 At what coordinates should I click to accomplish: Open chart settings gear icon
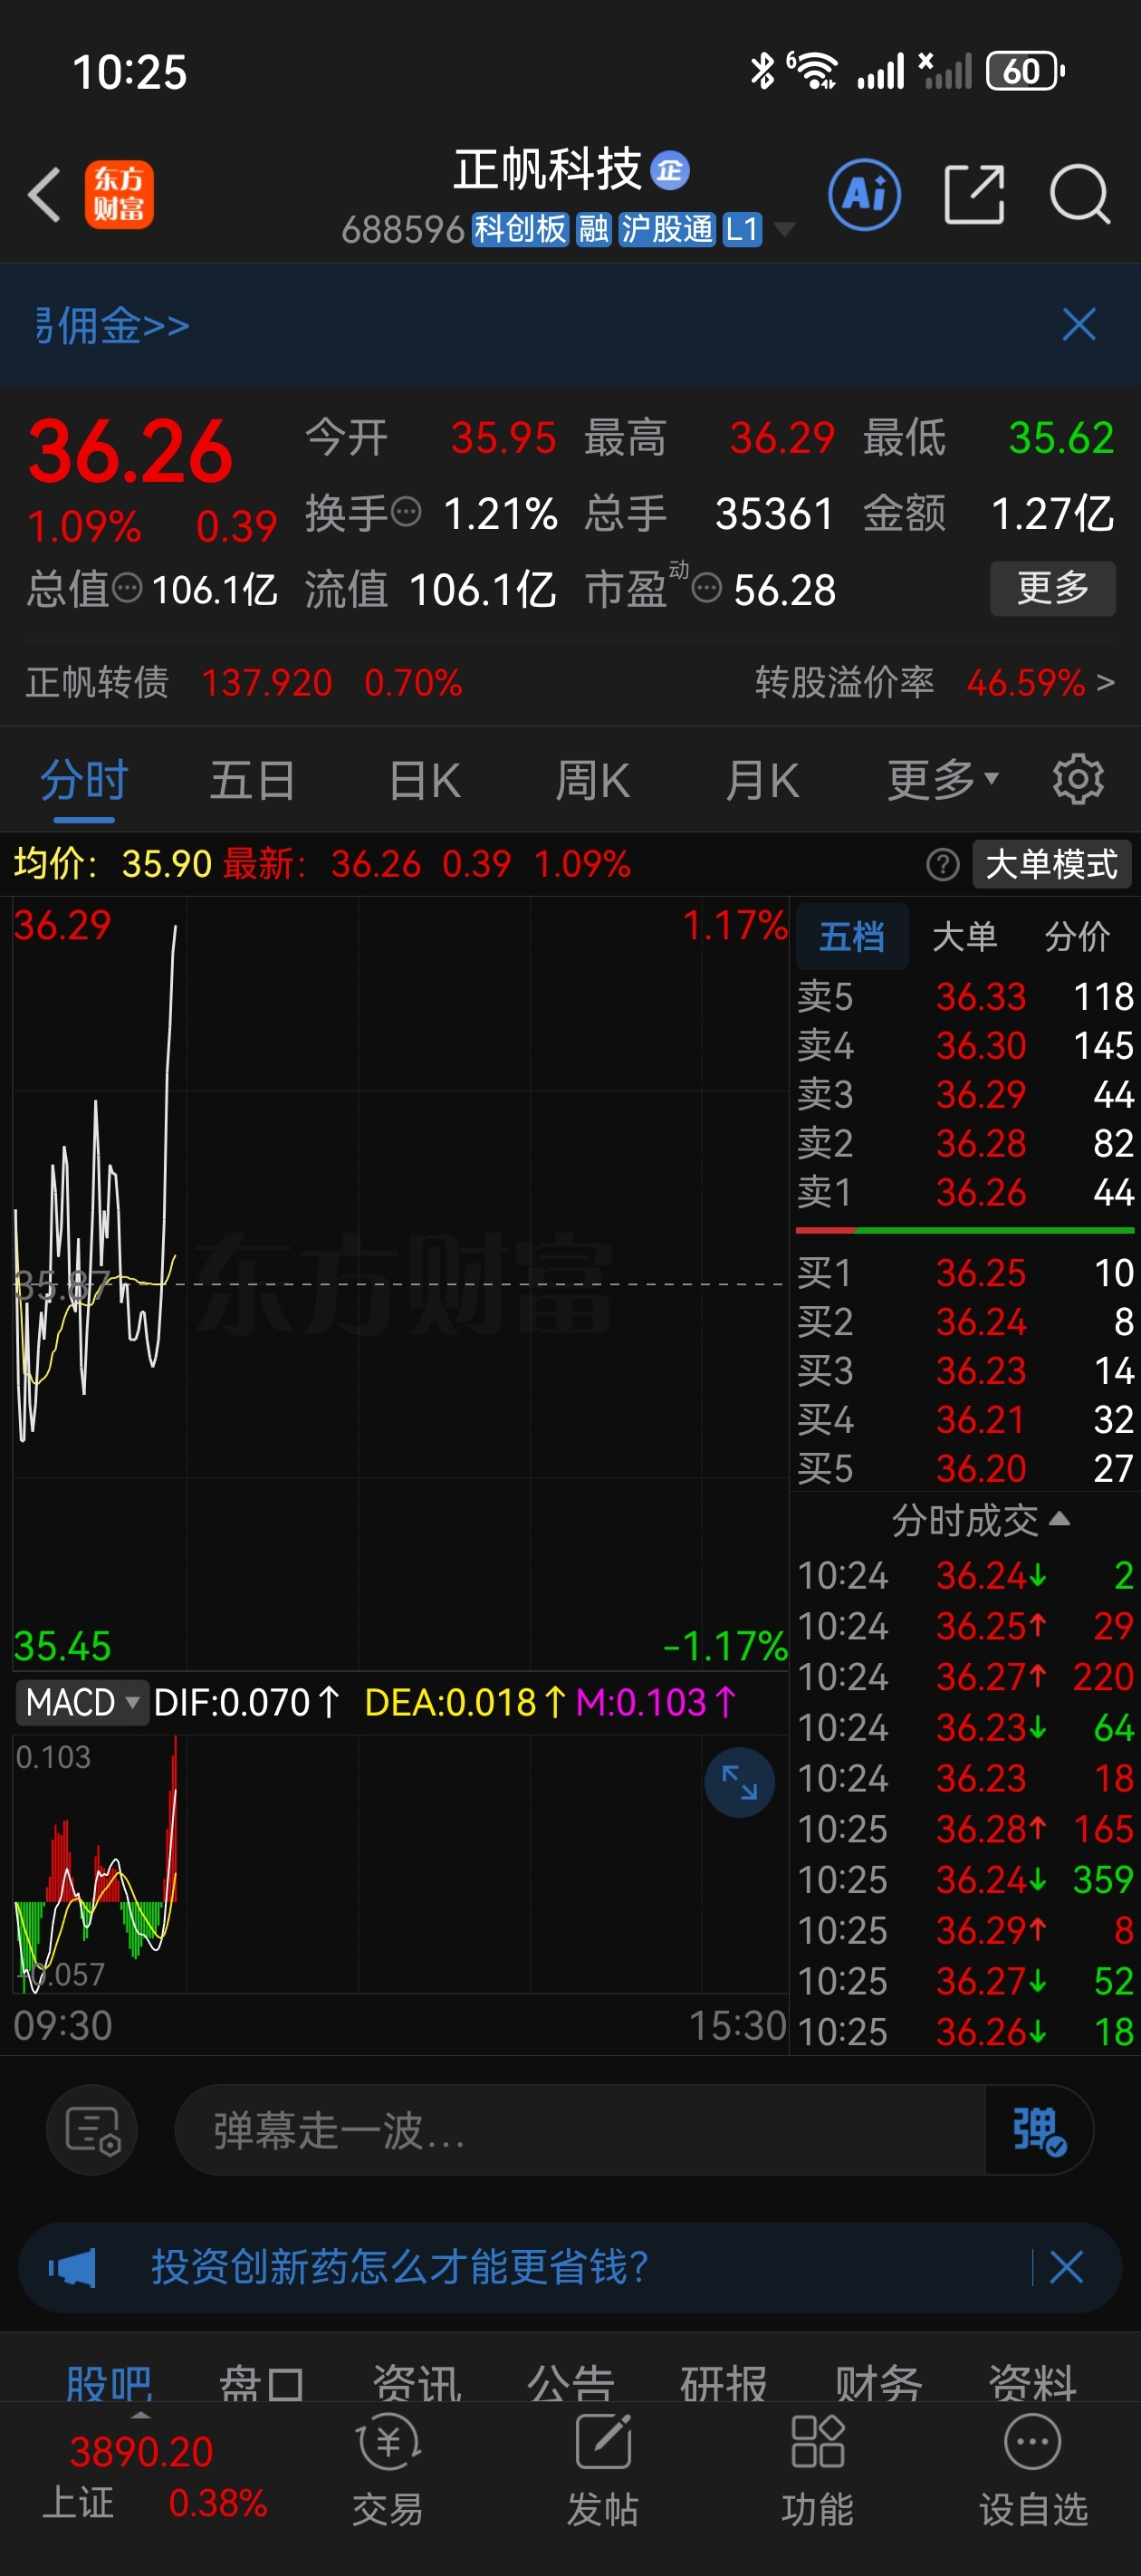(x=1078, y=779)
